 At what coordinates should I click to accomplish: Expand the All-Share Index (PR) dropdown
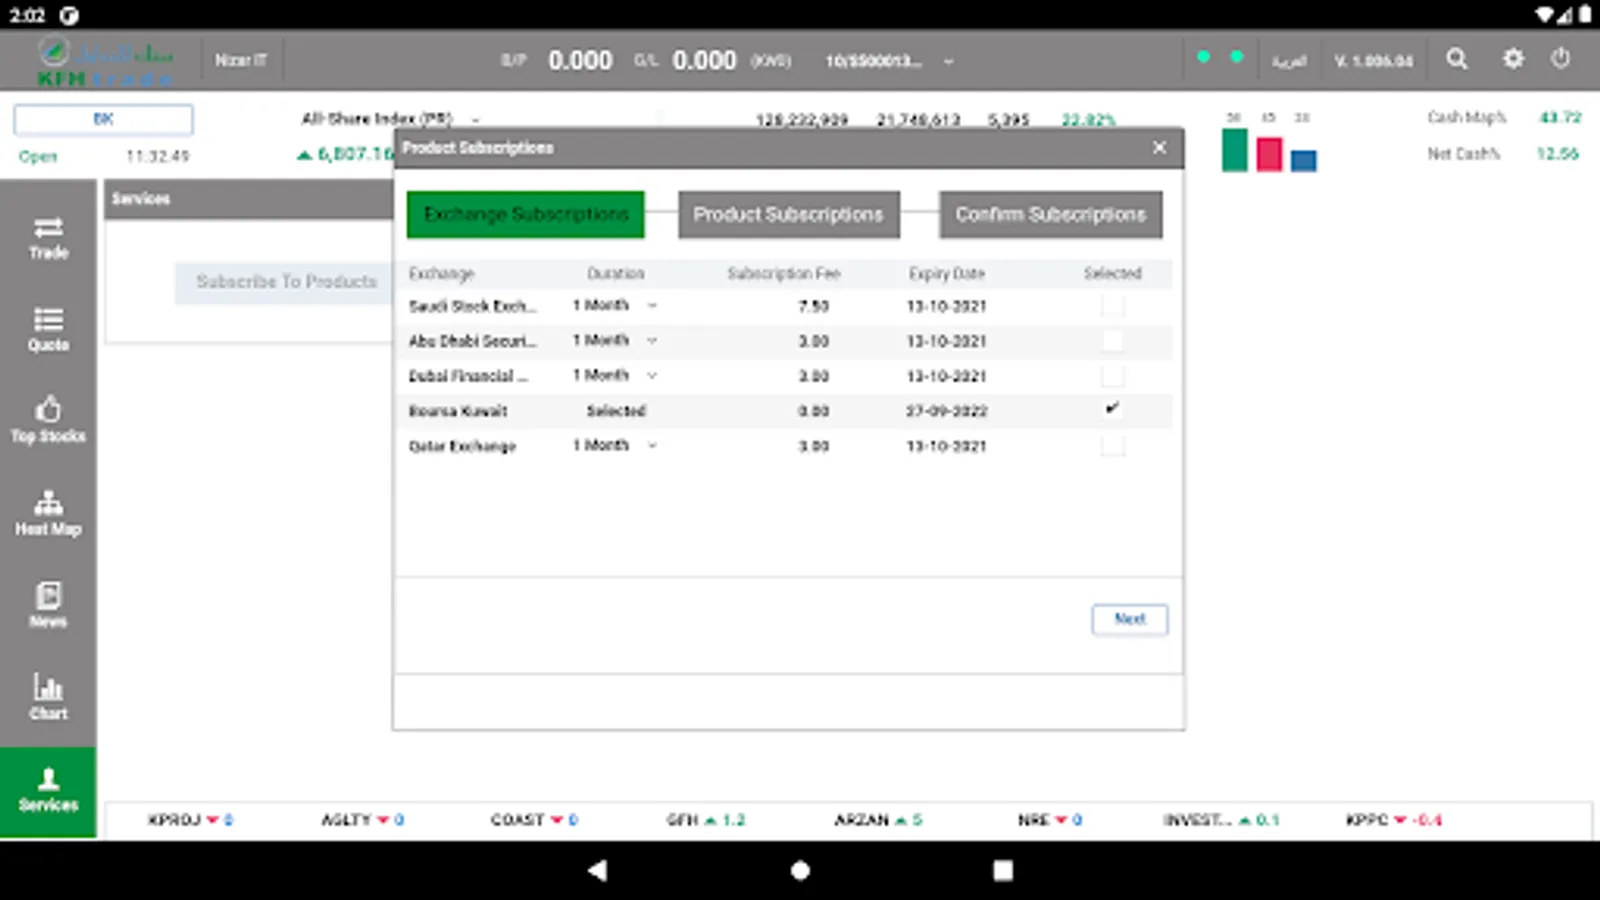476,119
